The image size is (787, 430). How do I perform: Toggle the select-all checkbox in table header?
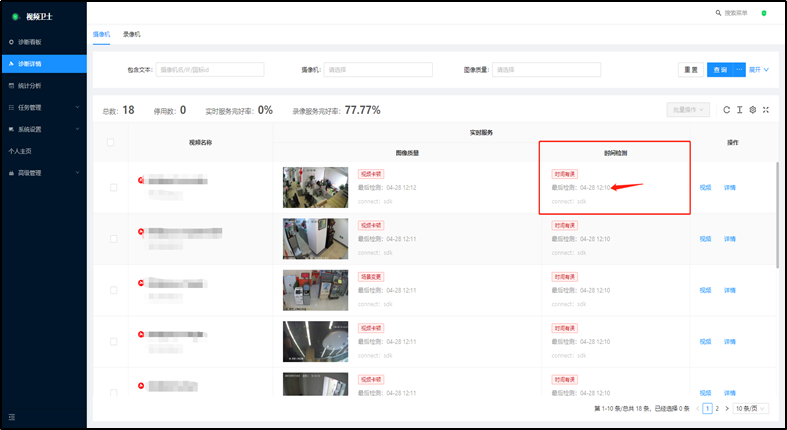110,142
